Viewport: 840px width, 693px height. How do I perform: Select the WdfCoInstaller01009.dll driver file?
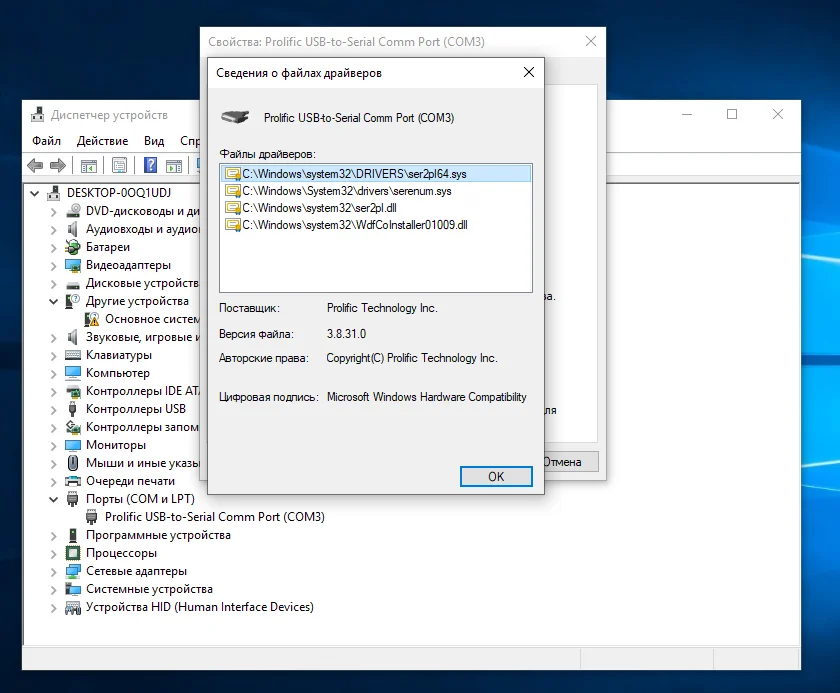tap(355, 225)
